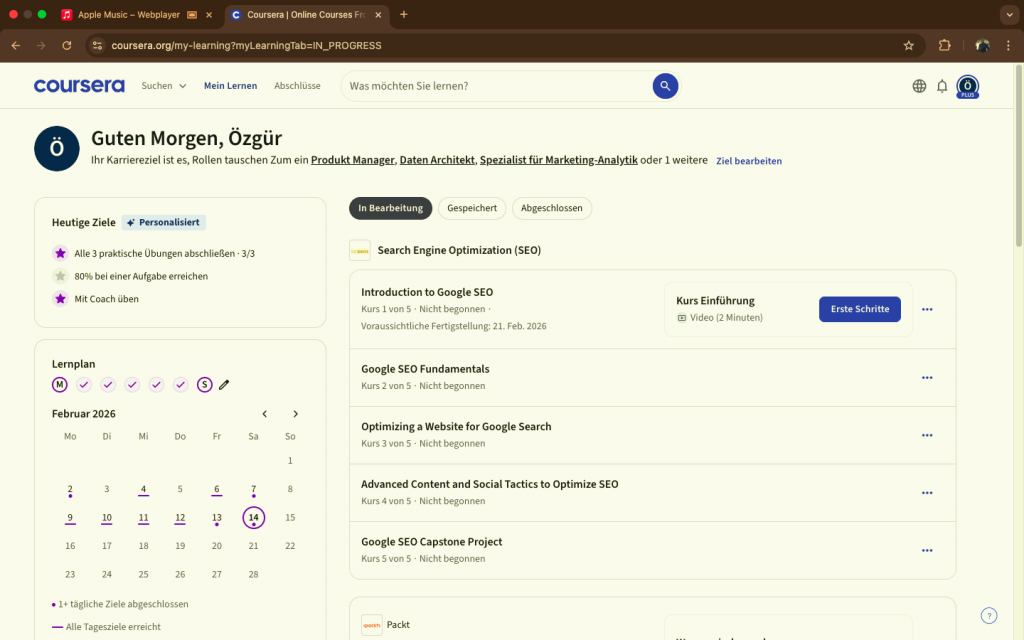Go to previous month in calendar
1024x640 pixels.
[x=265, y=414]
